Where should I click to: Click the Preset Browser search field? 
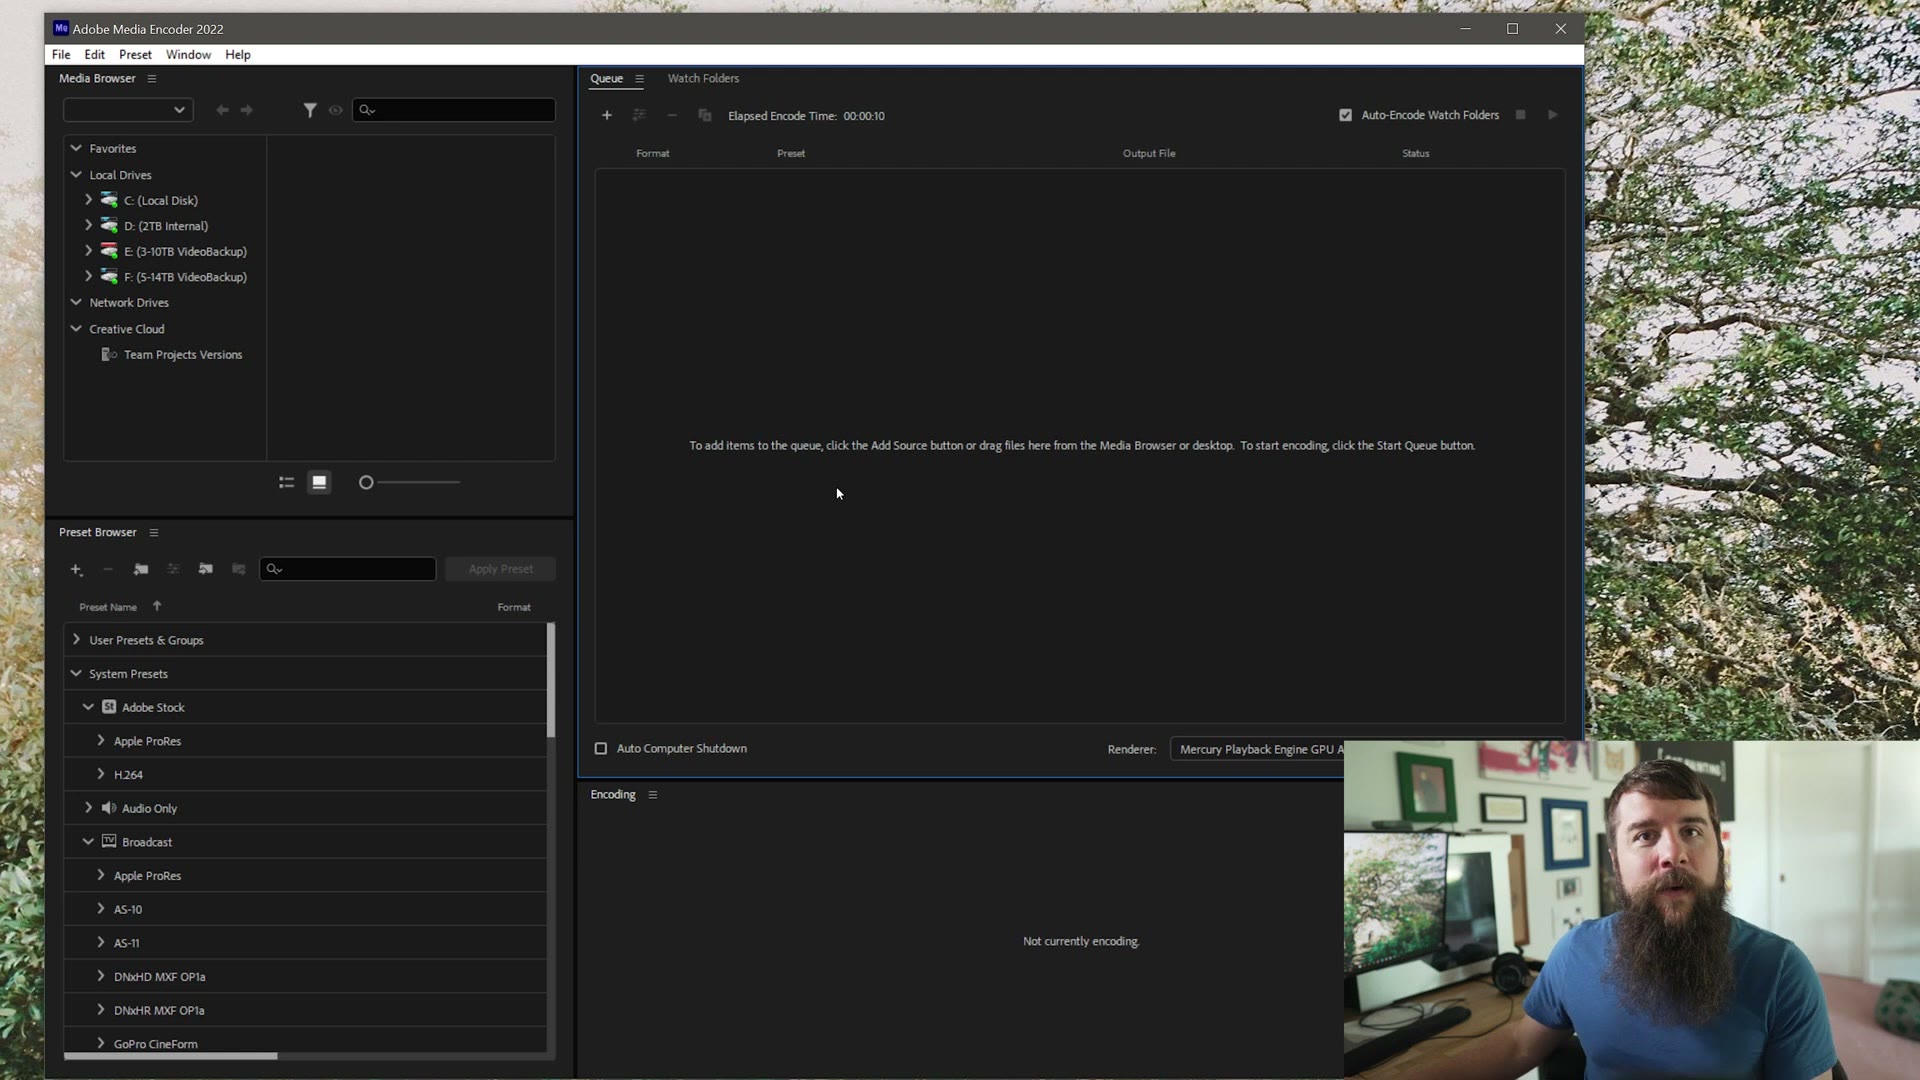348,569
